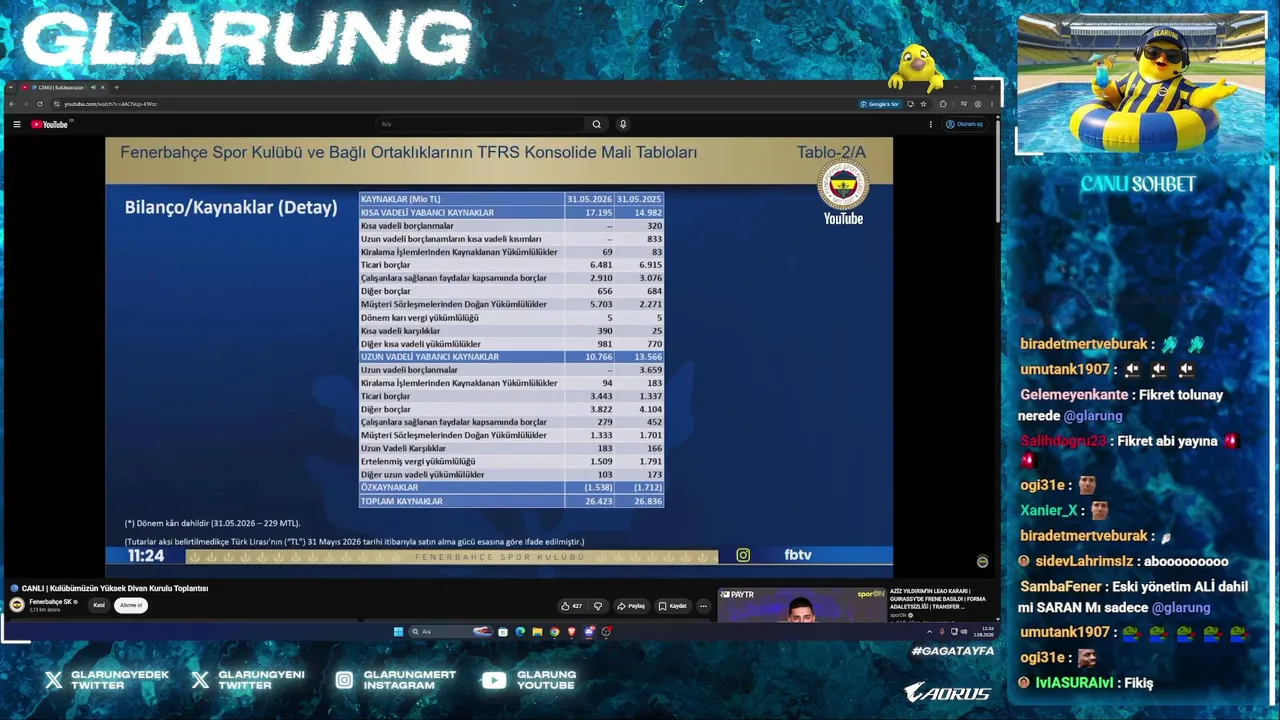Click the taskbar clock showing 11:24
The height and width of the screenshot is (720, 1280).
987,632
